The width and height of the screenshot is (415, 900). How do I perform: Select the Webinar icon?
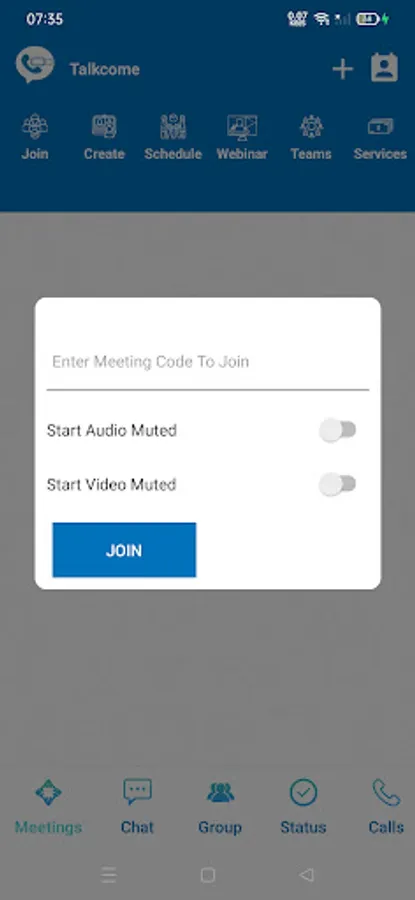(x=242, y=127)
